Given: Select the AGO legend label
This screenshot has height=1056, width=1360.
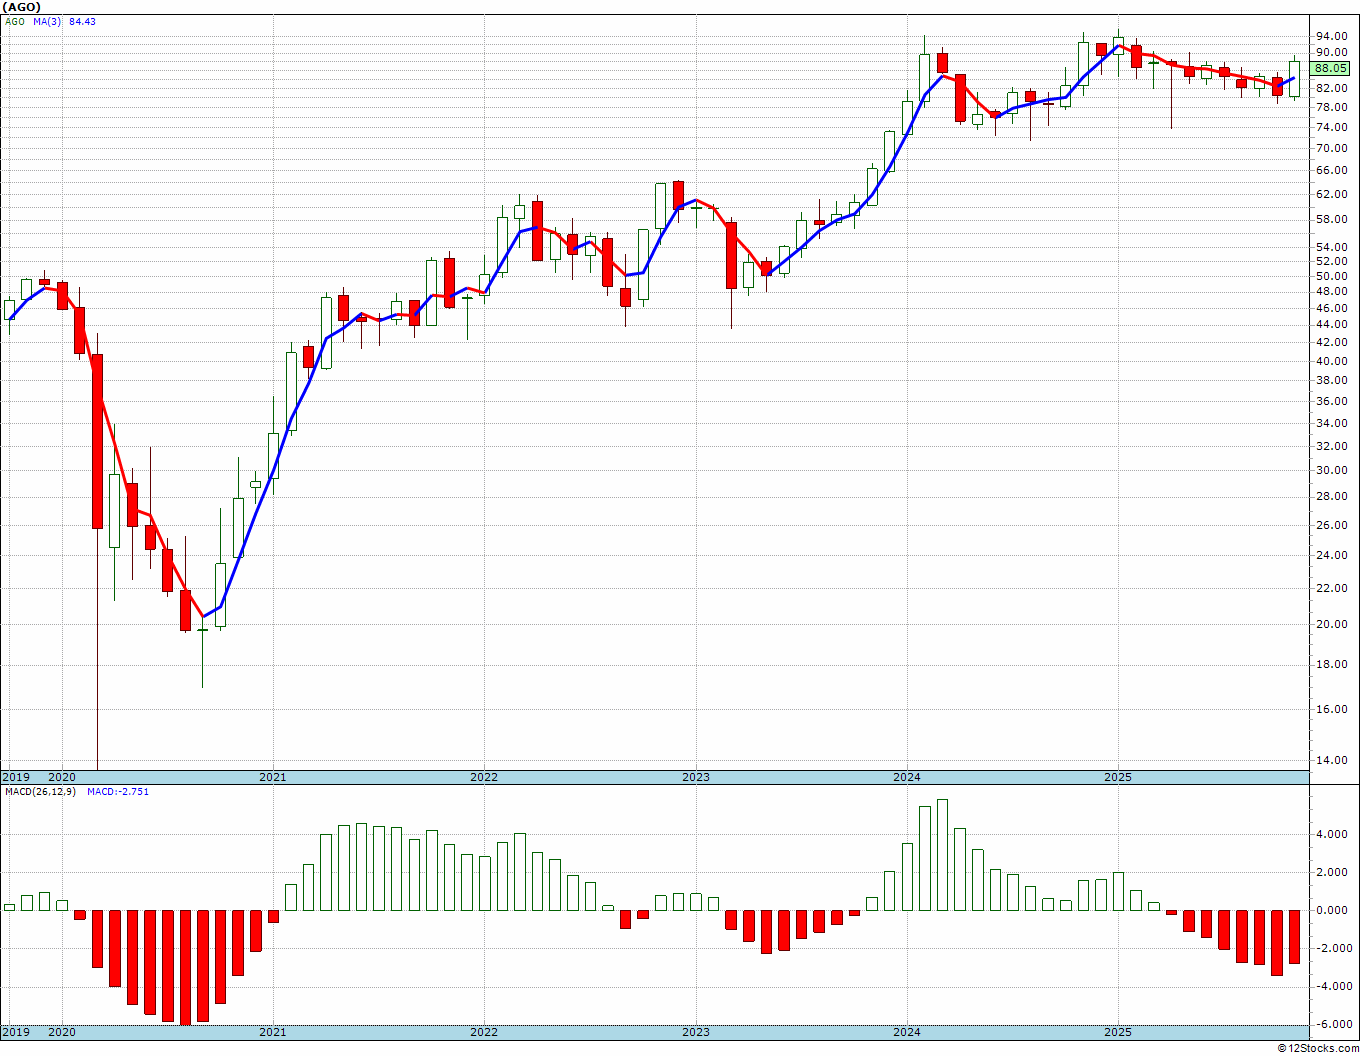Looking at the screenshot, I should point(14,22).
